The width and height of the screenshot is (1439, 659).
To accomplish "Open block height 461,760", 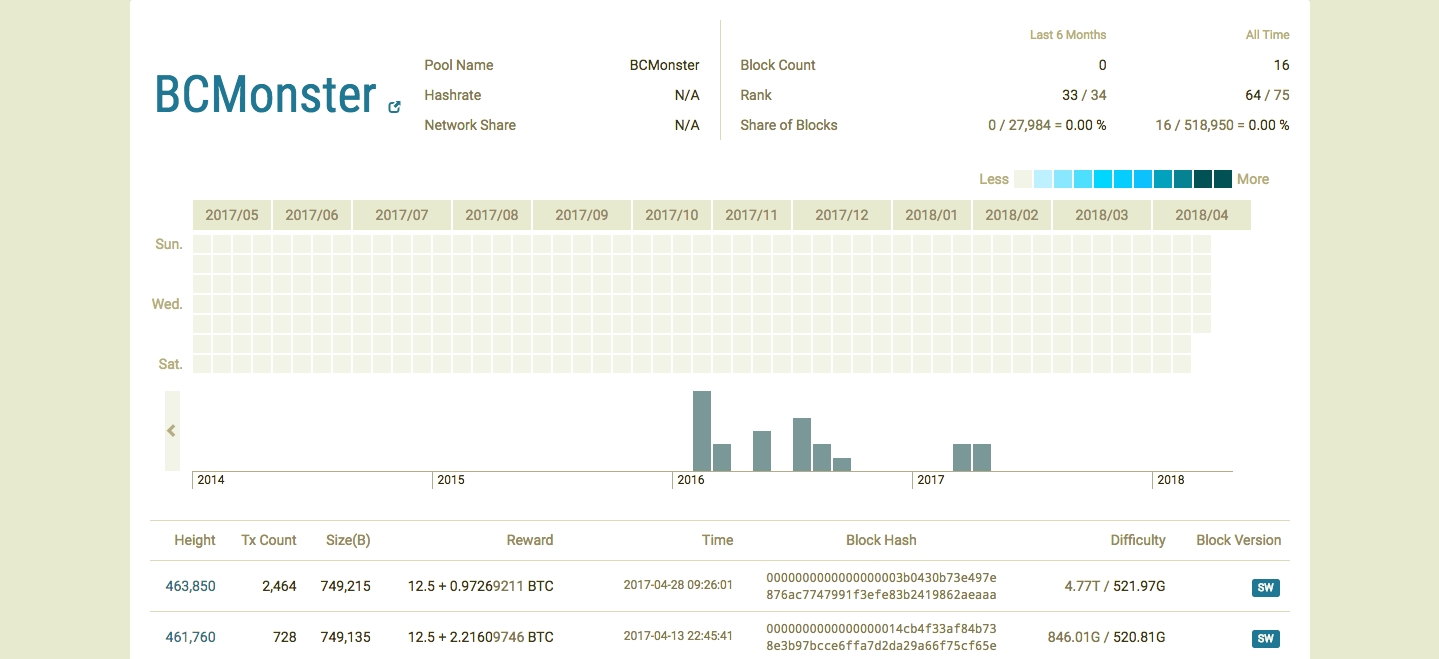I will 190,637.
